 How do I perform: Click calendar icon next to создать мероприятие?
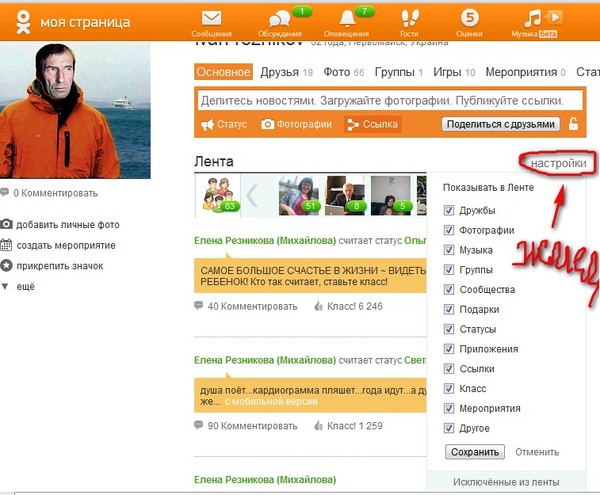tap(6, 245)
